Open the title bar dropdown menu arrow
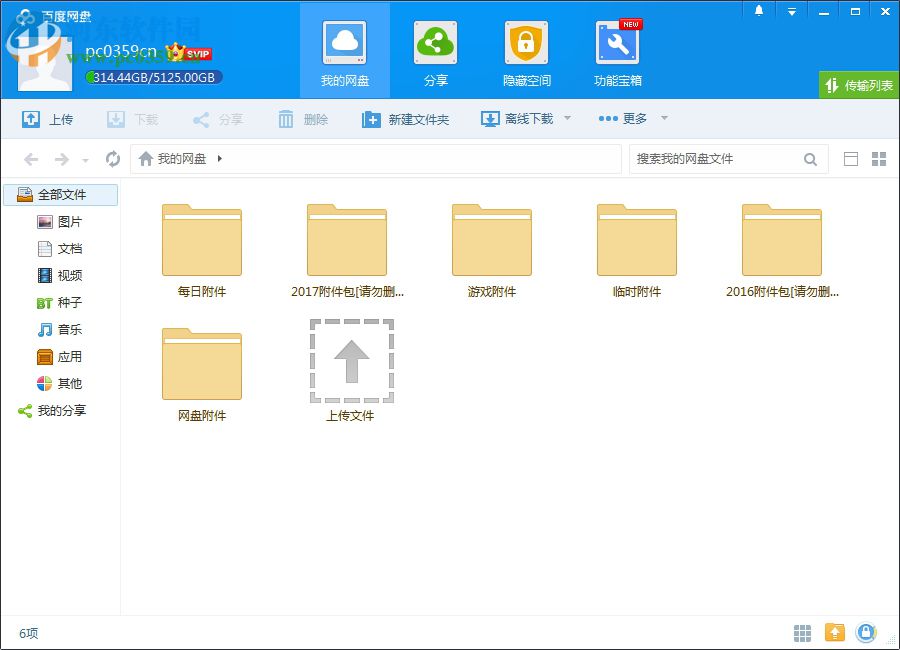 coord(792,11)
